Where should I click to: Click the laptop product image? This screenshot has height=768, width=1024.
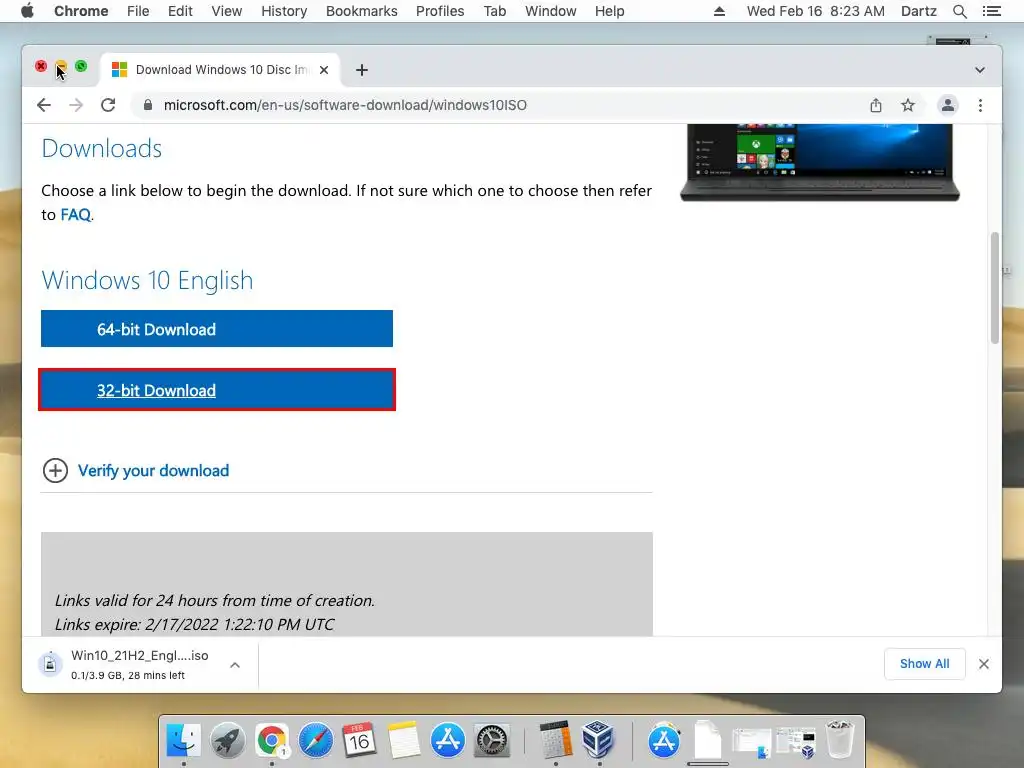click(820, 163)
